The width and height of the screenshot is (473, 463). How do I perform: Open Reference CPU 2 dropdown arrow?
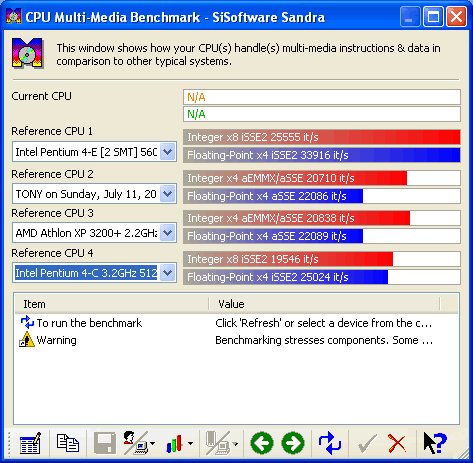(x=168, y=194)
